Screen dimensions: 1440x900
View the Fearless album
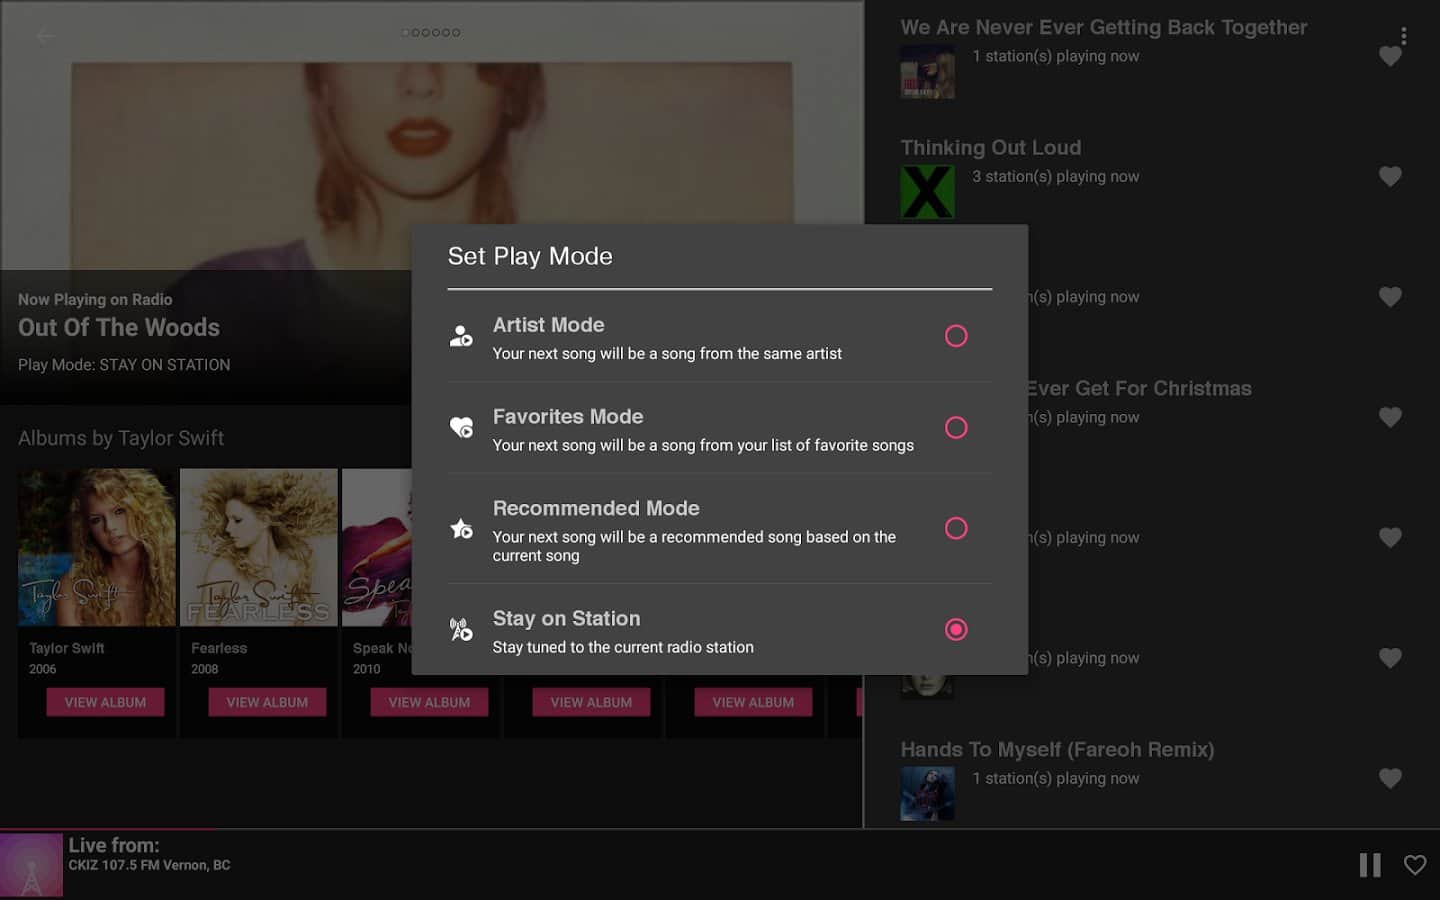pos(267,702)
